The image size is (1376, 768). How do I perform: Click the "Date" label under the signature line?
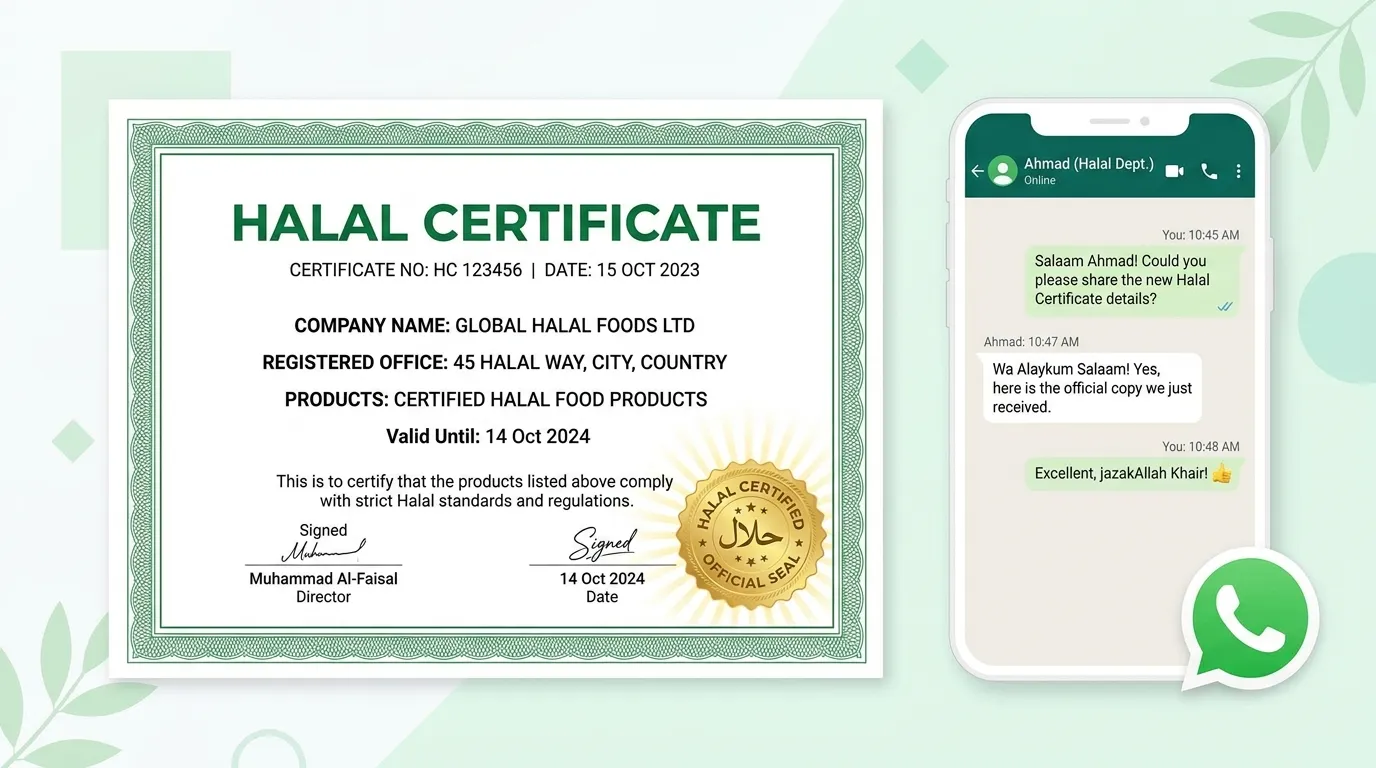click(602, 597)
